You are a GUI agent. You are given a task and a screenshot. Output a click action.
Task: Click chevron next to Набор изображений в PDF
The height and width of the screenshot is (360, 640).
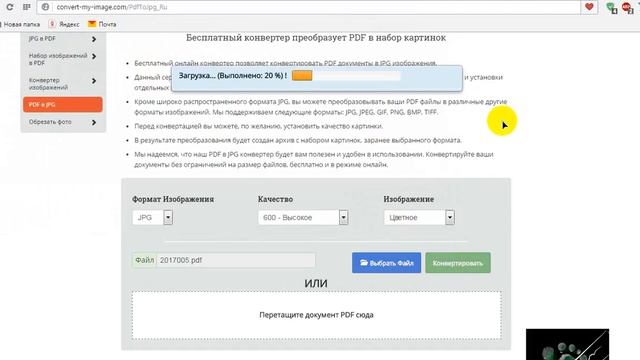coord(94,56)
